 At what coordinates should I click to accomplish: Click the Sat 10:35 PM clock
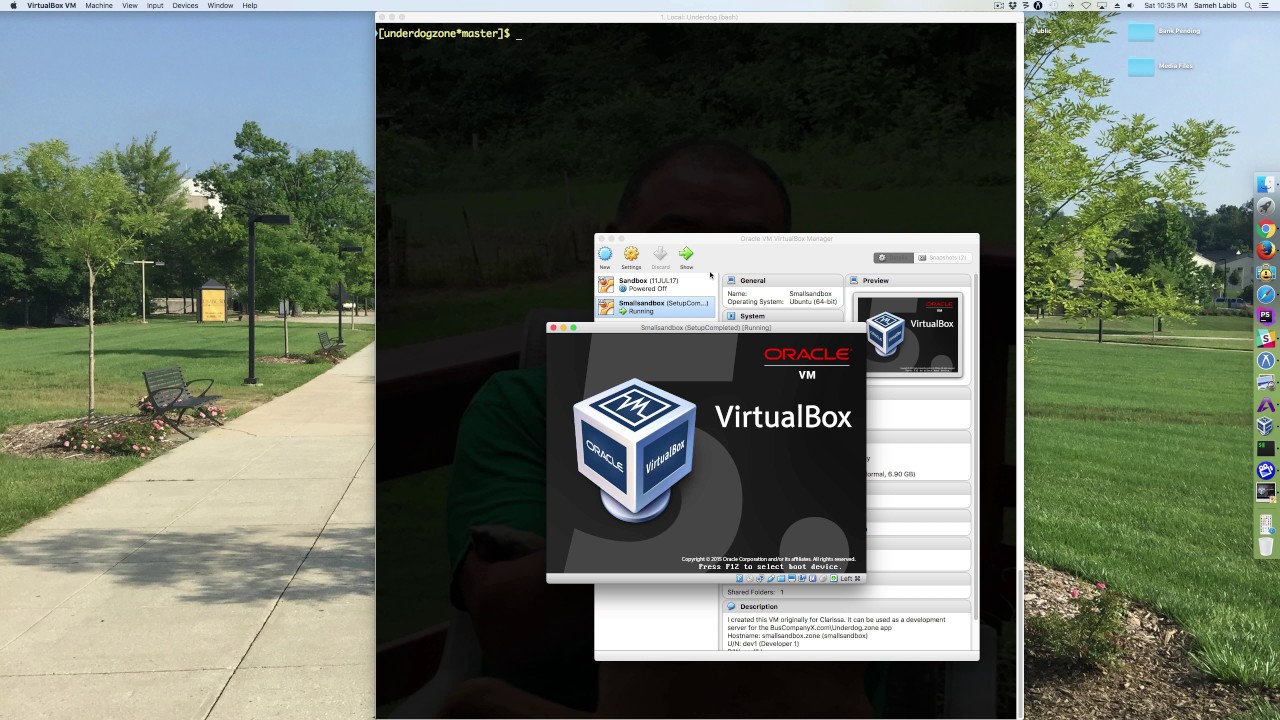(1166, 5)
